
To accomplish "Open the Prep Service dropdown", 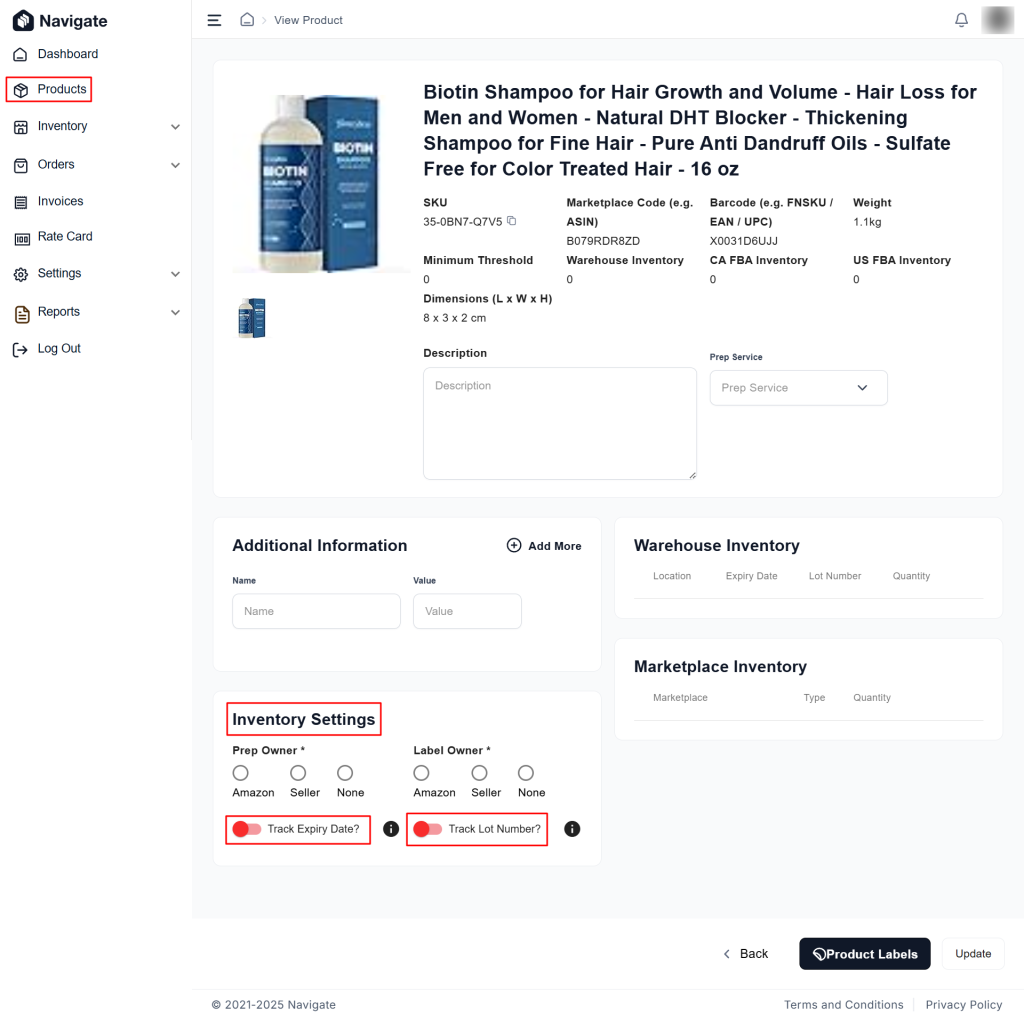I will (x=798, y=388).
